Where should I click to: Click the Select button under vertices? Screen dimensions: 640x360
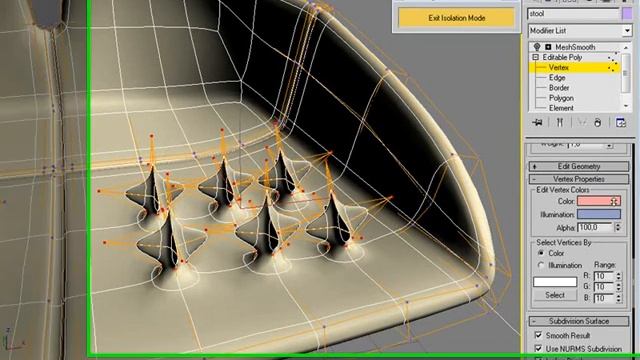coord(555,295)
